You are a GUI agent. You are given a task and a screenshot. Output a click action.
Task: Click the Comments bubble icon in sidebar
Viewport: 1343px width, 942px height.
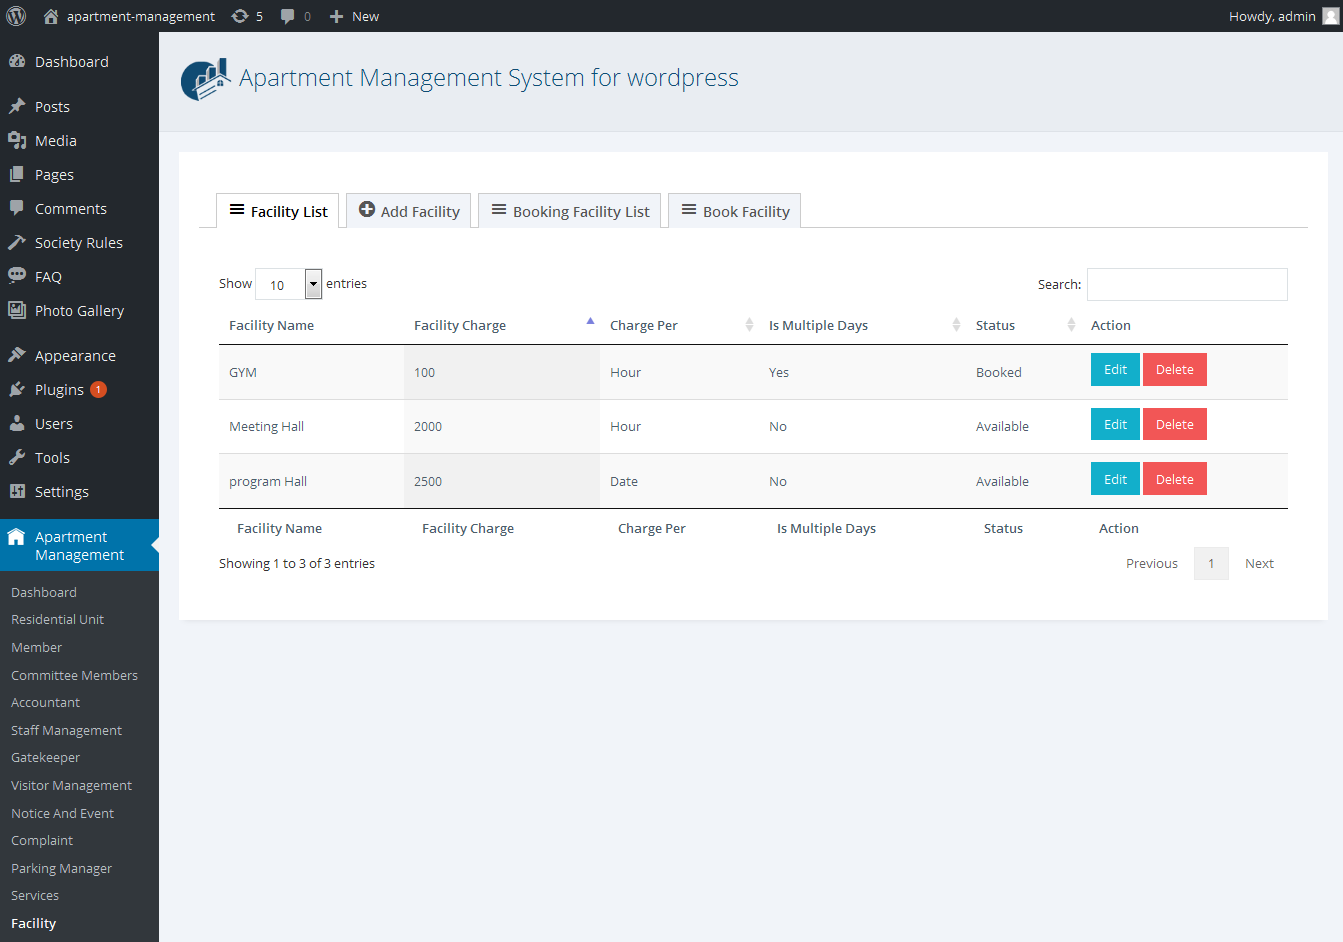17,208
